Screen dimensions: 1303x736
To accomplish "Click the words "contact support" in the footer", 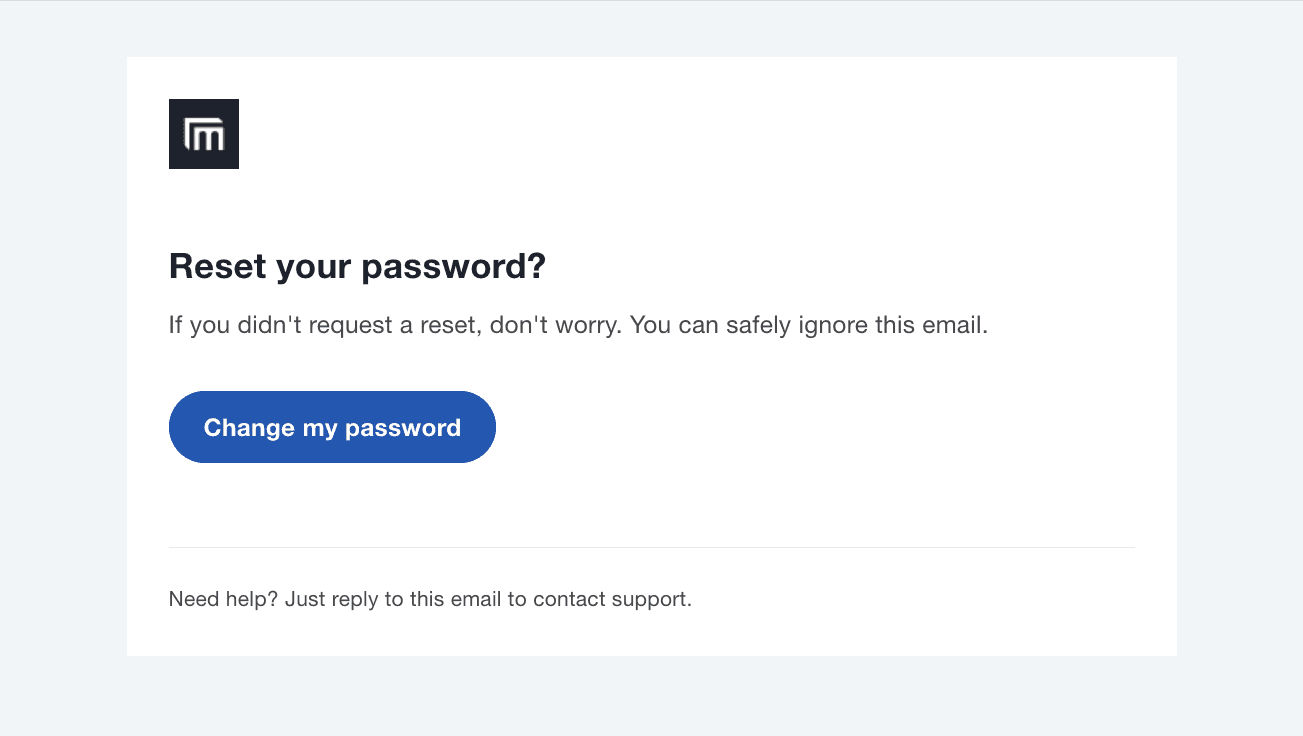I will click(x=610, y=600).
